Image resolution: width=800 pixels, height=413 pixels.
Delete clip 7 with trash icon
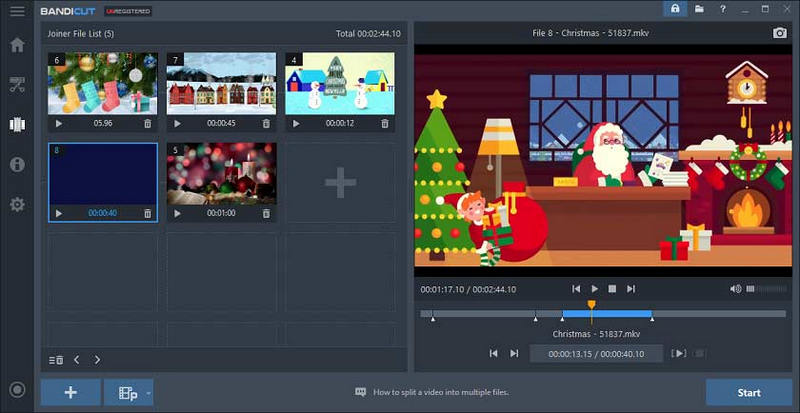click(x=266, y=123)
